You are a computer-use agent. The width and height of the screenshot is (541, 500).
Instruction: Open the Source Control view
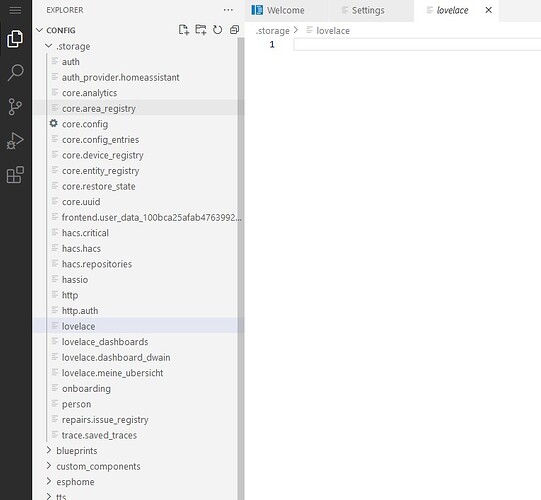pyautogui.click(x=15, y=107)
